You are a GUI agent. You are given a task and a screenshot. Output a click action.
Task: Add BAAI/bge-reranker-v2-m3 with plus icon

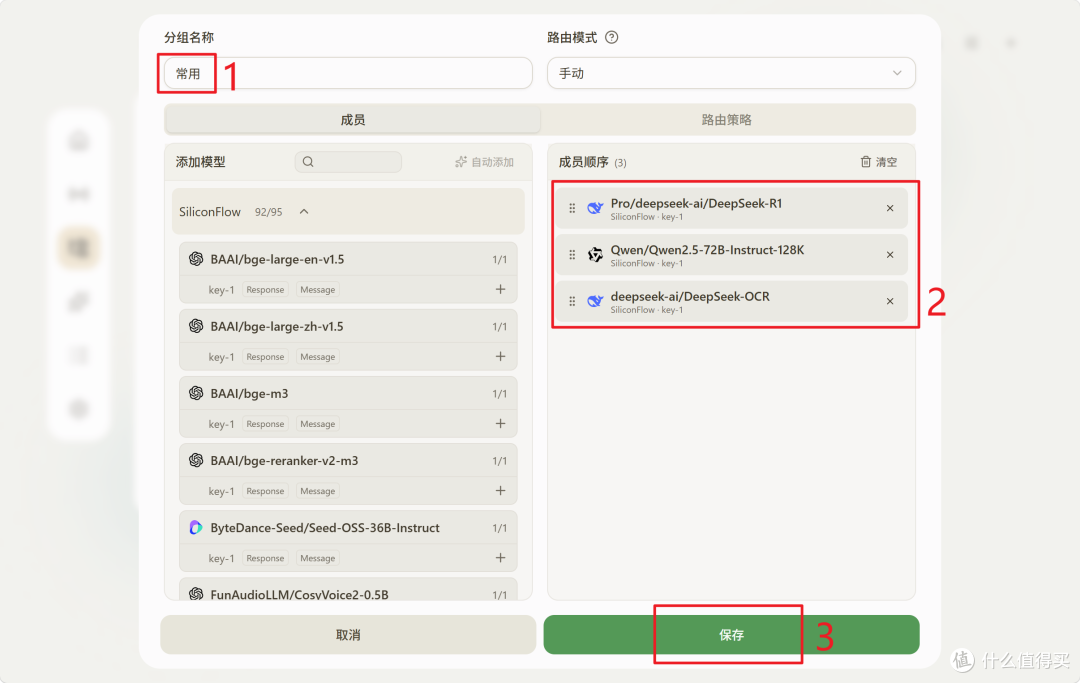tap(501, 490)
